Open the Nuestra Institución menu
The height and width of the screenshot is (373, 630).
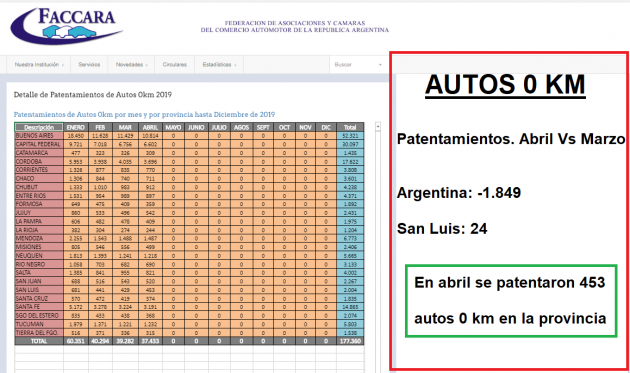(x=39, y=65)
